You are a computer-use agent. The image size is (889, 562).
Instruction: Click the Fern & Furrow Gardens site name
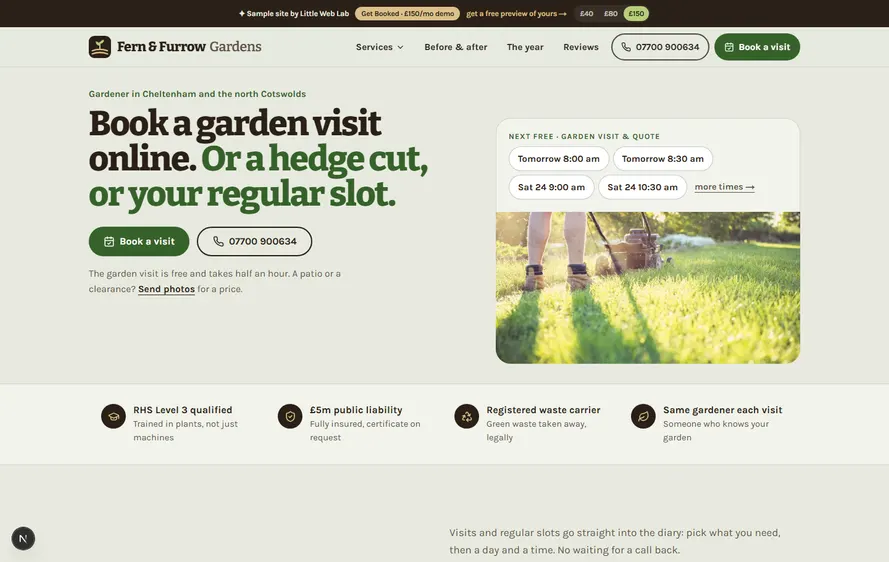pos(189,47)
